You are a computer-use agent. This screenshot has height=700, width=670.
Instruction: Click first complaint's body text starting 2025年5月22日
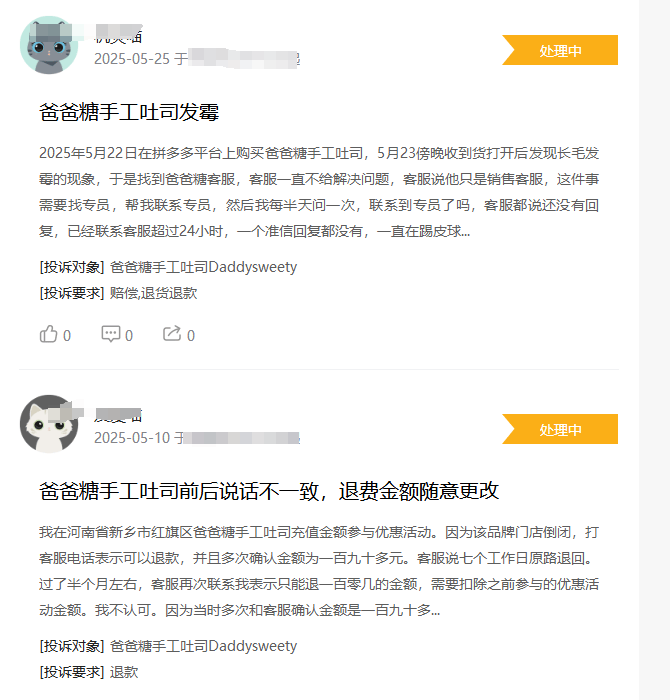319,192
